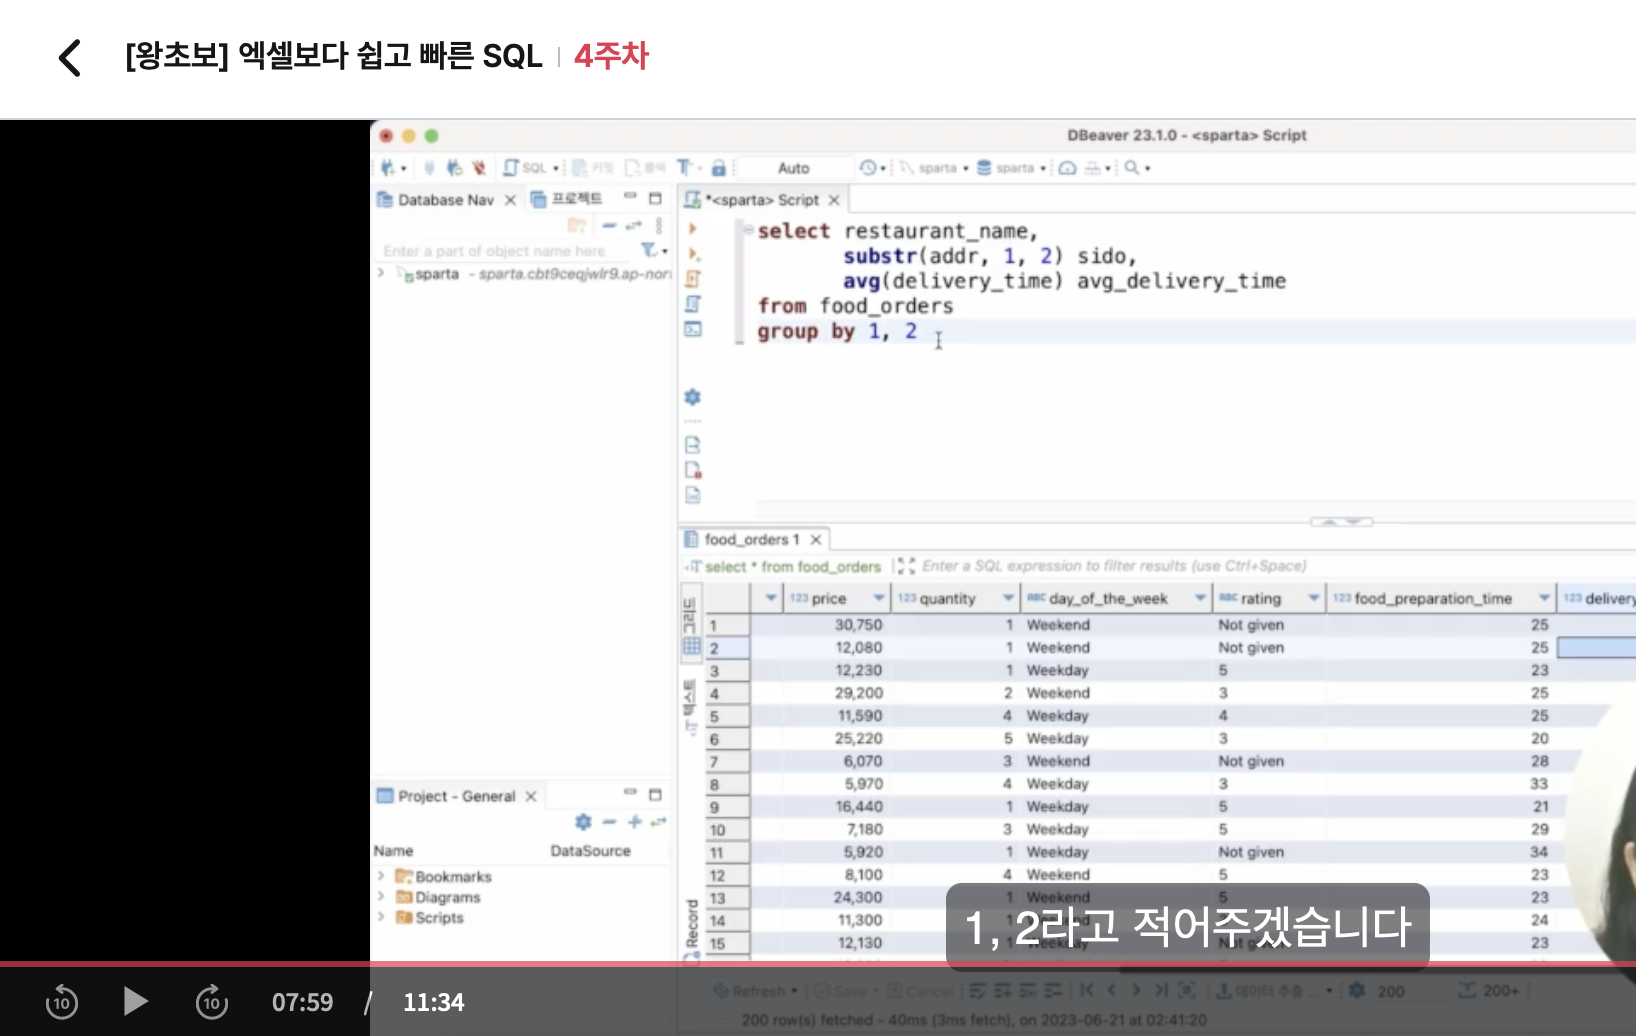Screen dimensions: 1636x1036
Task: Open the navigator filter funnel dropdown
Action: pyautogui.click(x=654, y=250)
